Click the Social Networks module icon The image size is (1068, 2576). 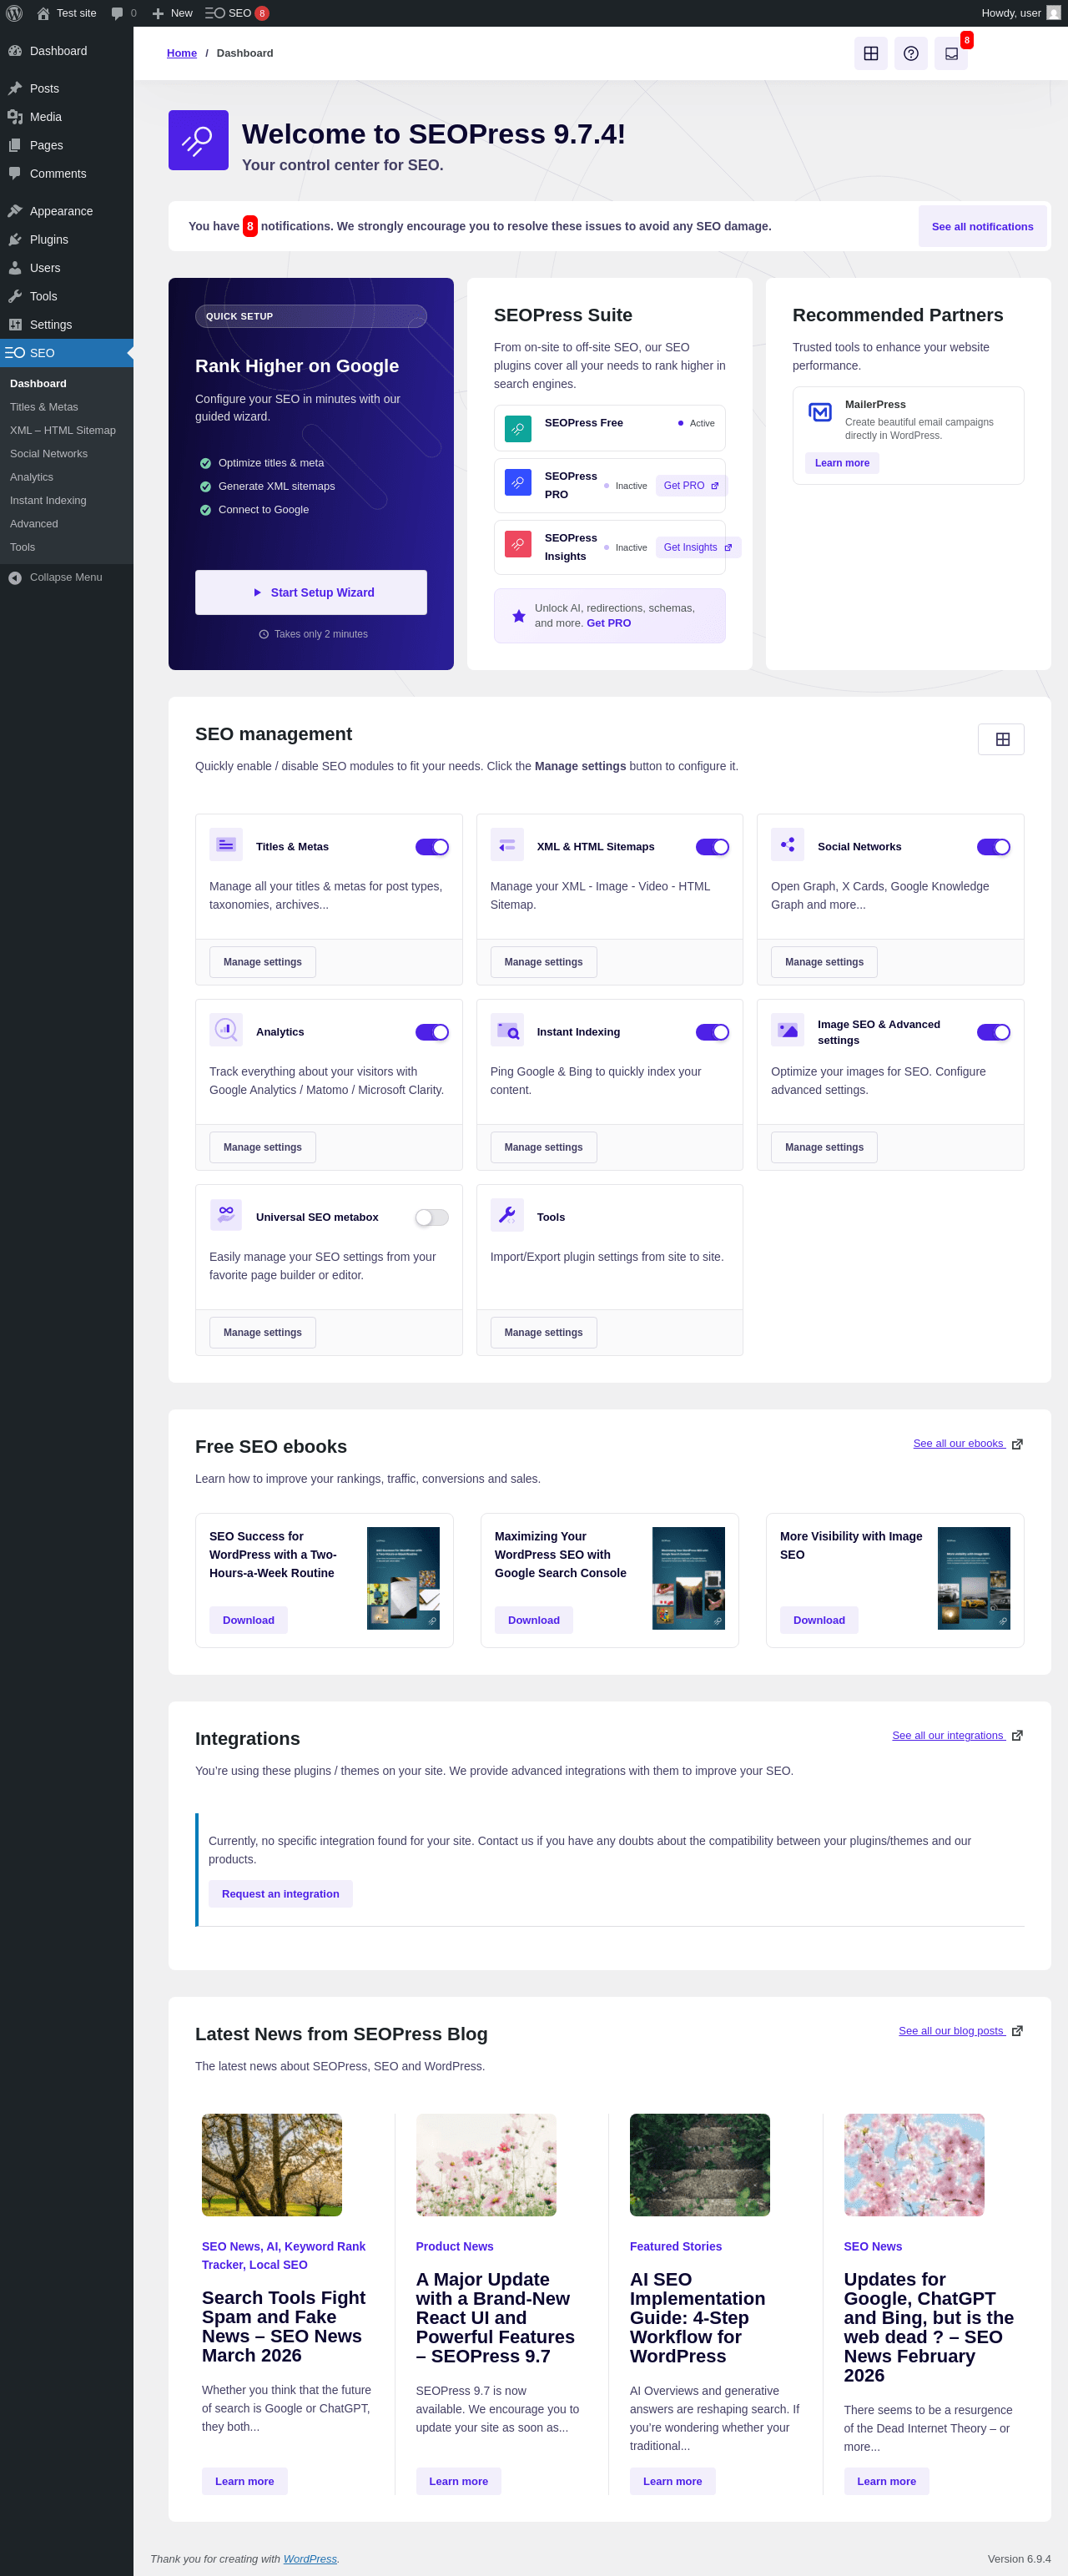788,845
